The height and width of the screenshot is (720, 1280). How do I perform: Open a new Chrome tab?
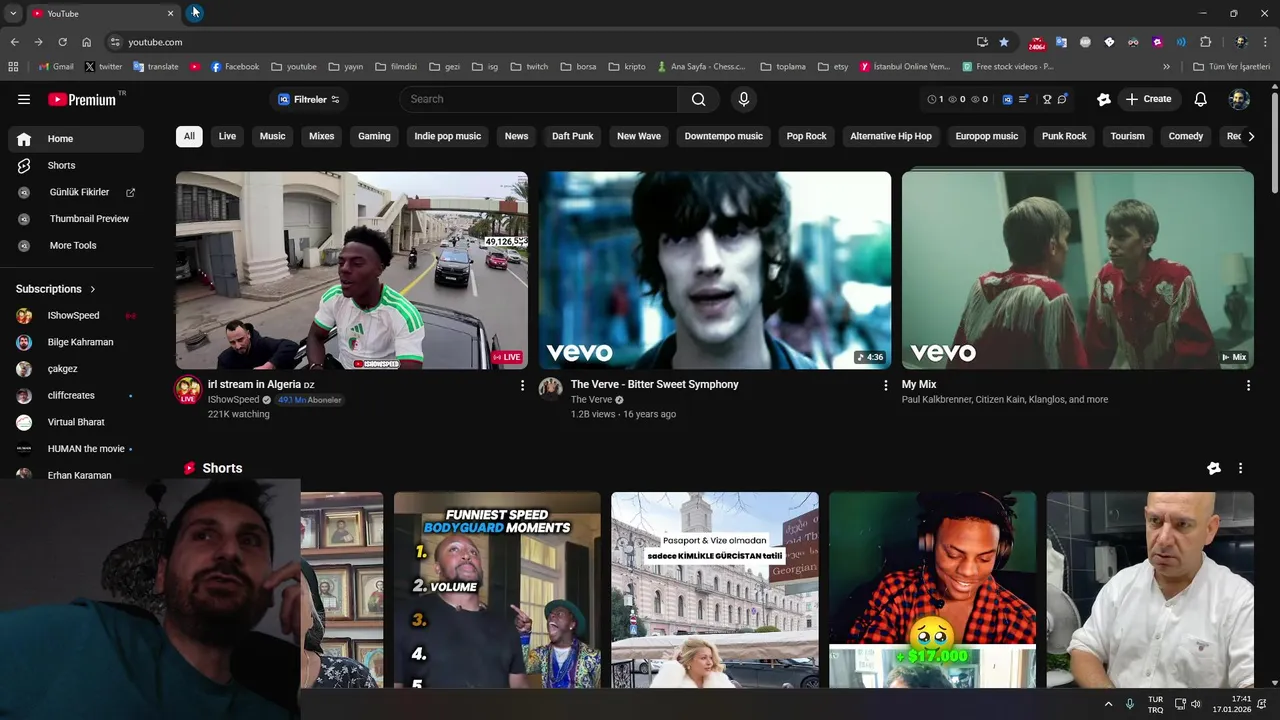coord(195,13)
